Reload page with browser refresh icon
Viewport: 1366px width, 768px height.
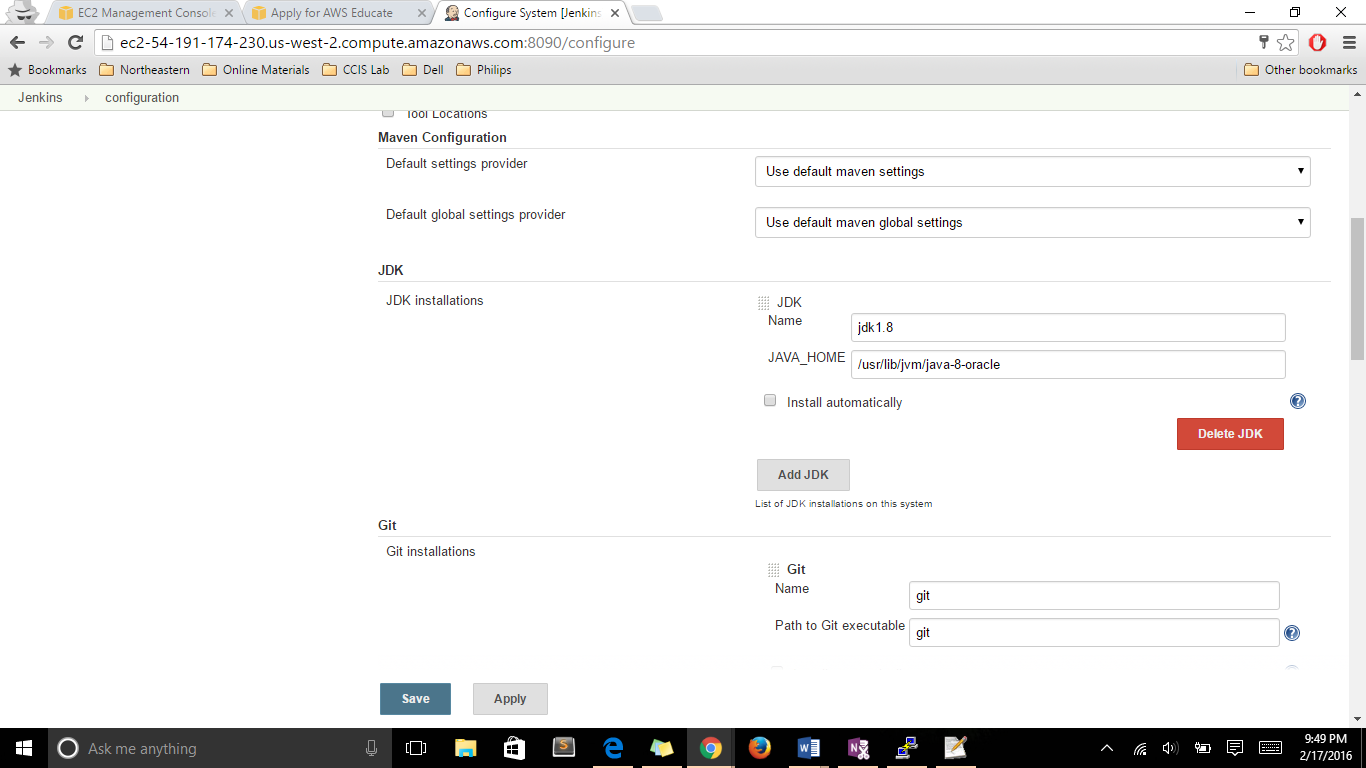point(75,42)
